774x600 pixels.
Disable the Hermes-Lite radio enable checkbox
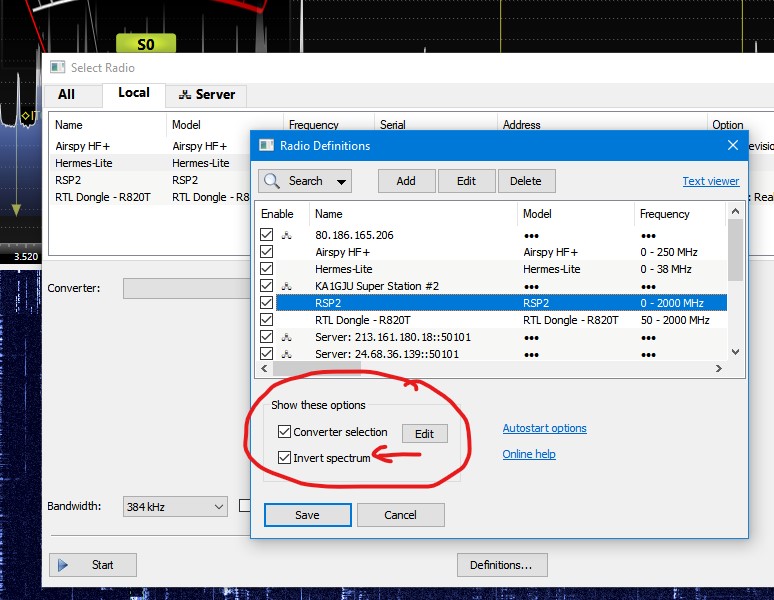[x=267, y=269]
